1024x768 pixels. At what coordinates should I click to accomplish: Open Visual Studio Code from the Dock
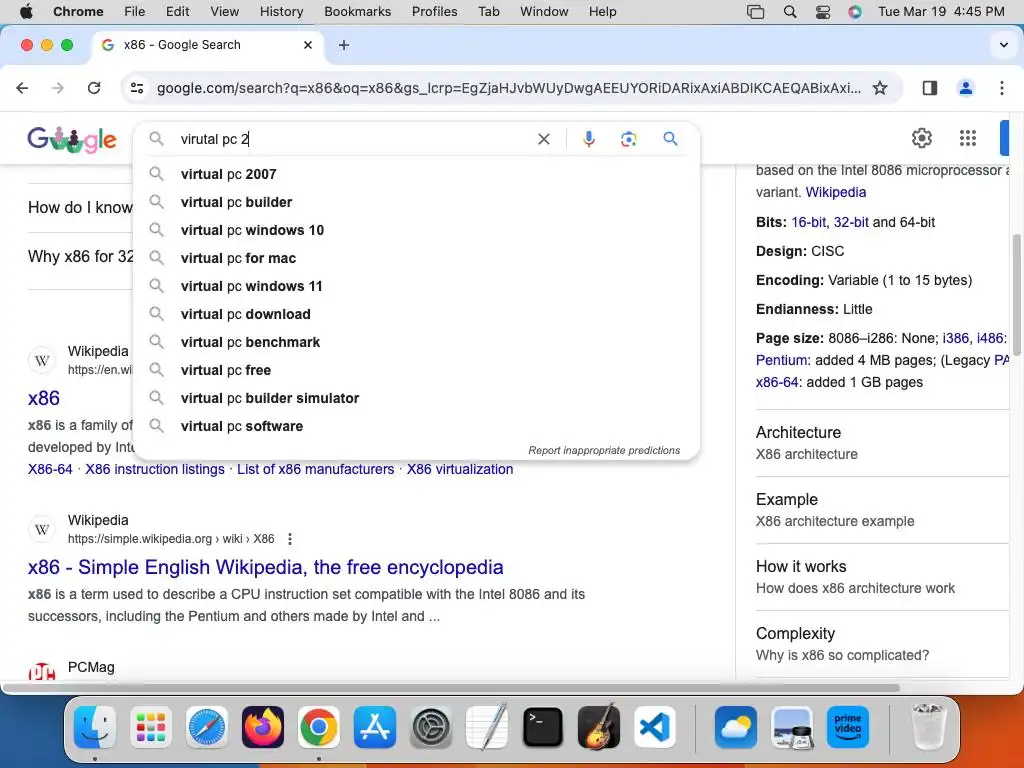[x=655, y=727]
